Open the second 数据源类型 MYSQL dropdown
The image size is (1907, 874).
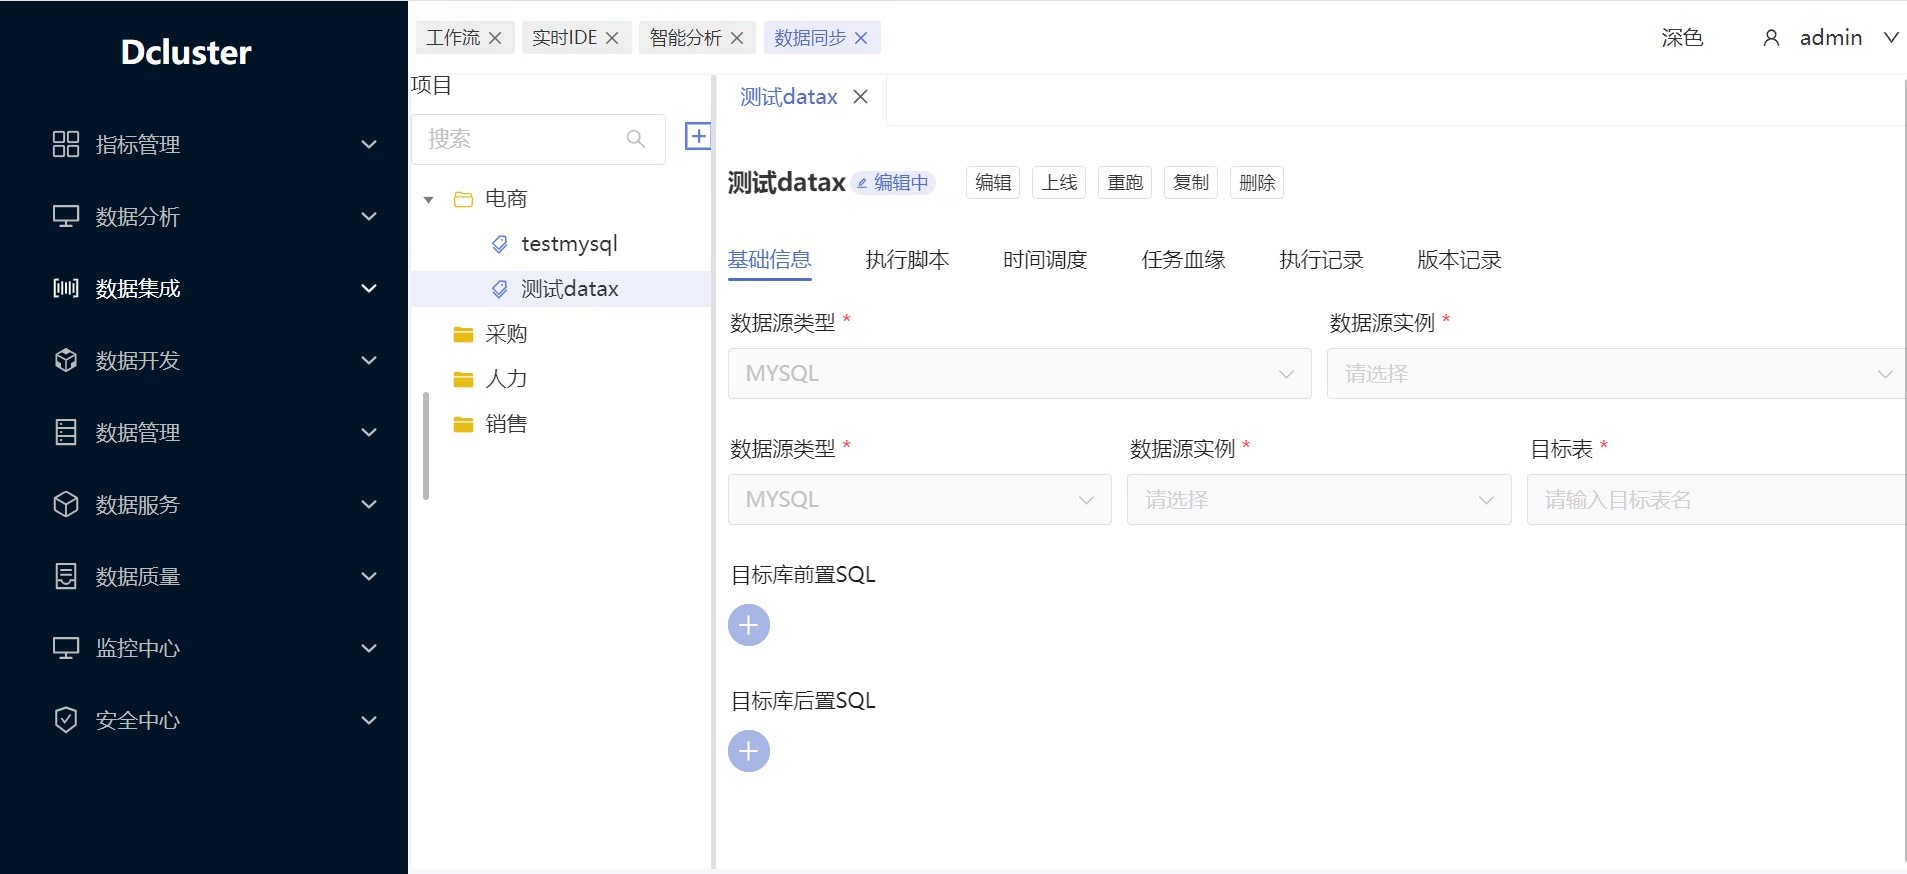pyautogui.click(x=919, y=500)
